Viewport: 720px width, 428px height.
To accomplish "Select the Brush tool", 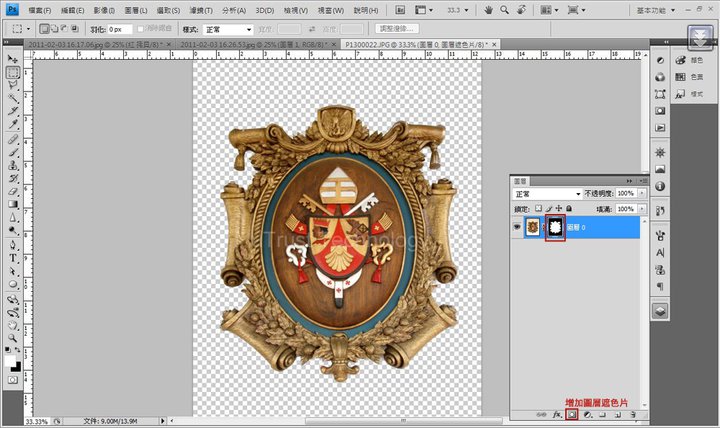I will [x=13, y=152].
